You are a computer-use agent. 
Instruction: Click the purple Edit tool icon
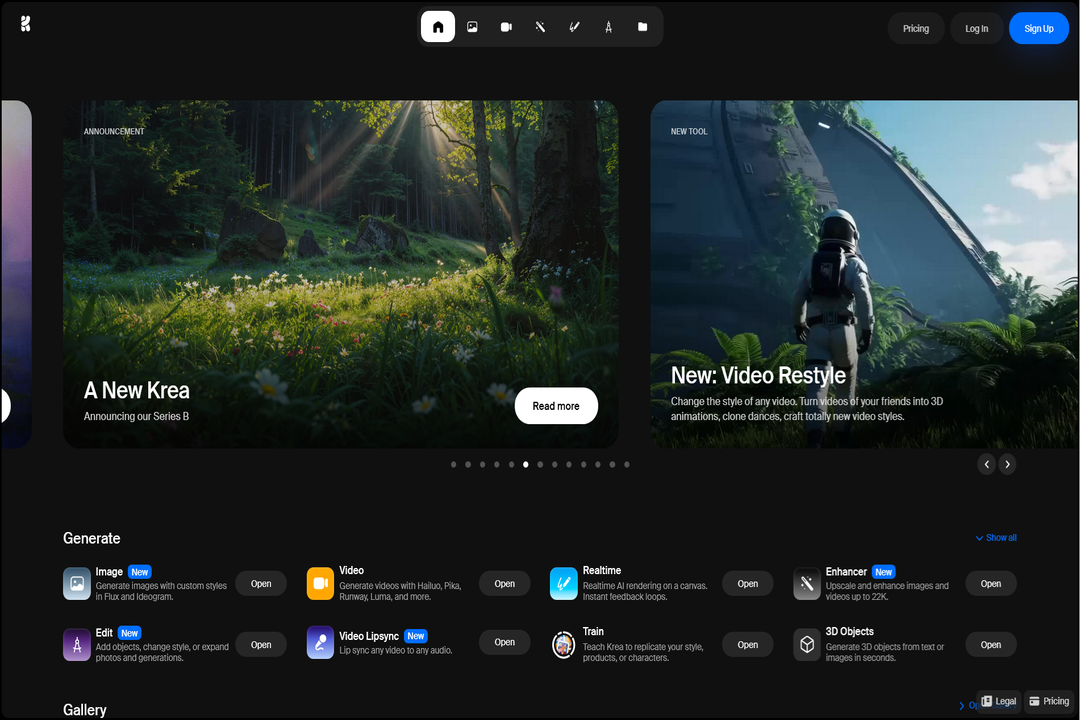coord(77,645)
